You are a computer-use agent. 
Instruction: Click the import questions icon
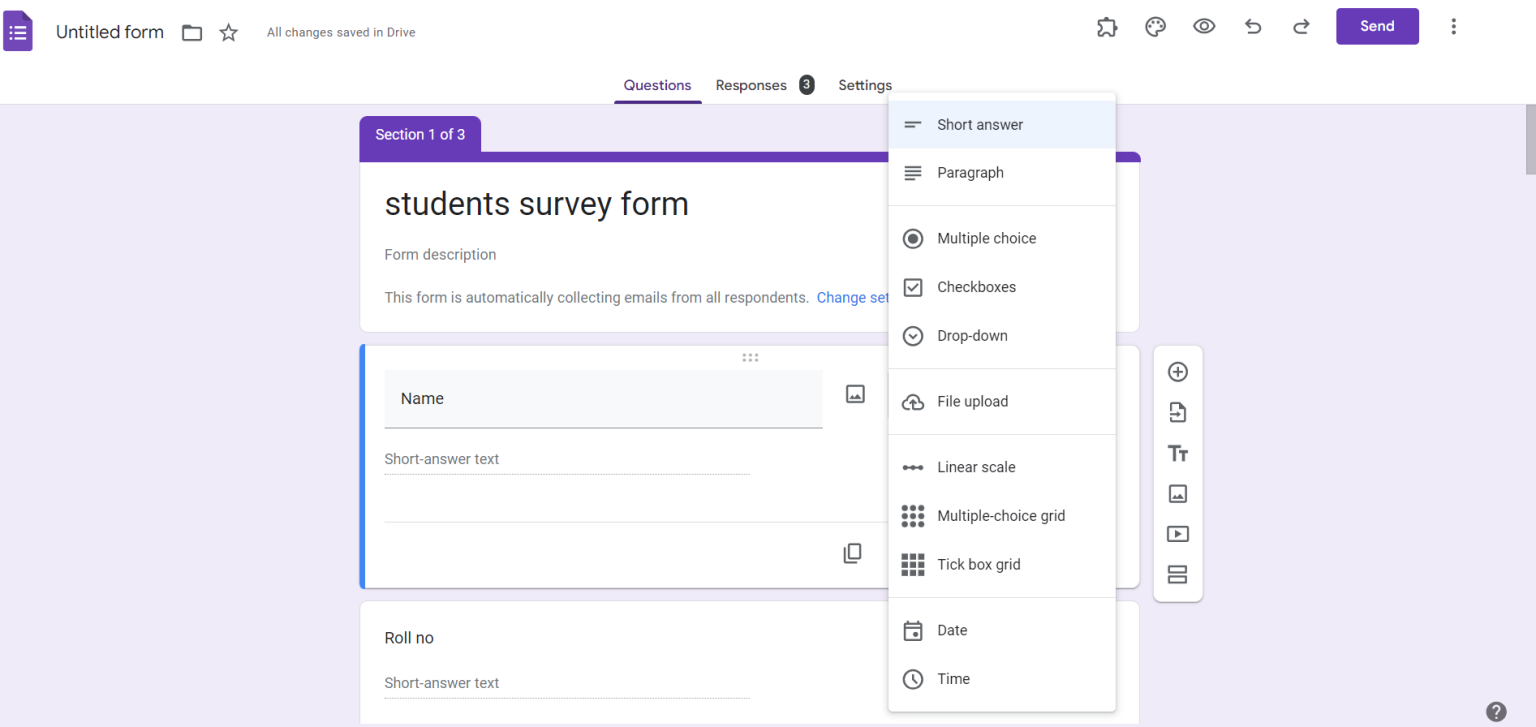point(1178,412)
